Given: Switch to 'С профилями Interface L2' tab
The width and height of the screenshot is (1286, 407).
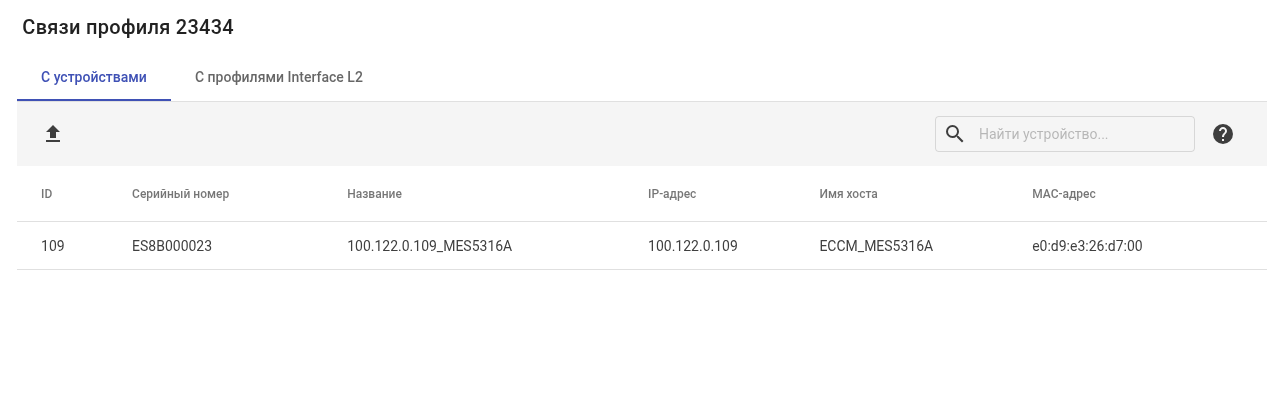Looking at the screenshot, I should coord(278,77).
